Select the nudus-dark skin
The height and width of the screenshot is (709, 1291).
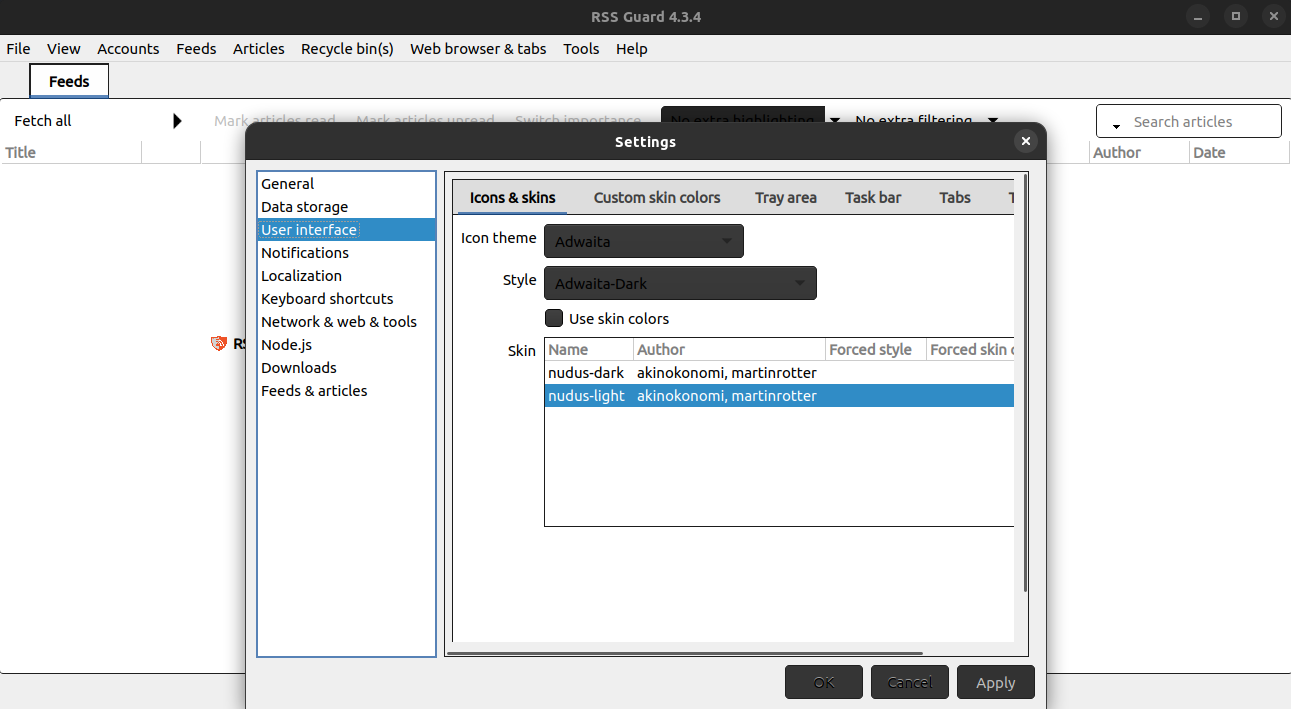(586, 372)
